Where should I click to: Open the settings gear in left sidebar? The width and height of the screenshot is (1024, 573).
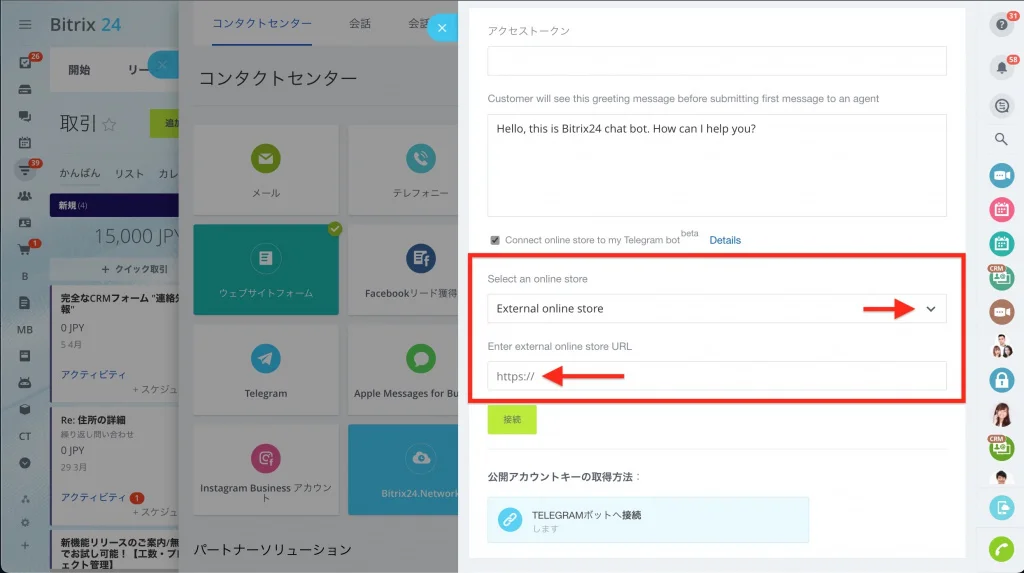tap(25, 523)
